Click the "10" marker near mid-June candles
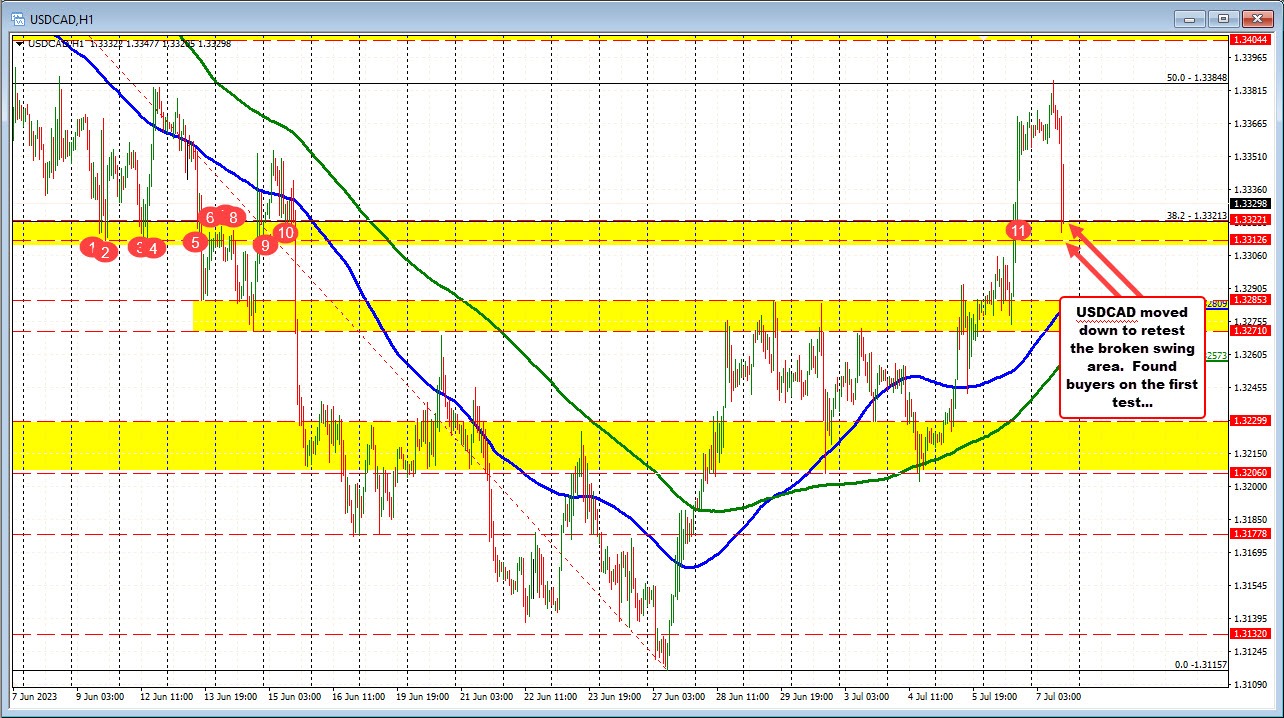This screenshot has width=1284, height=718. click(x=285, y=231)
